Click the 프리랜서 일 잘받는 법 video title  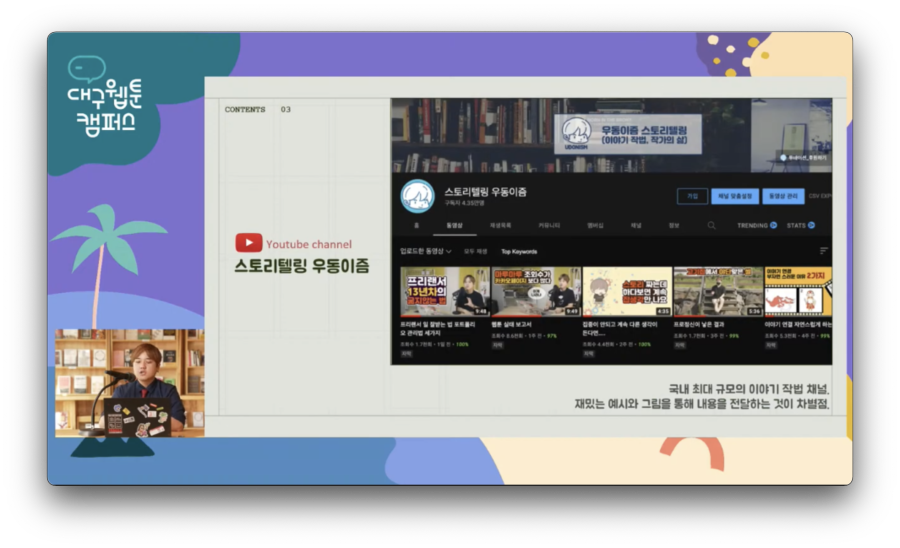(x=437, y=328)
